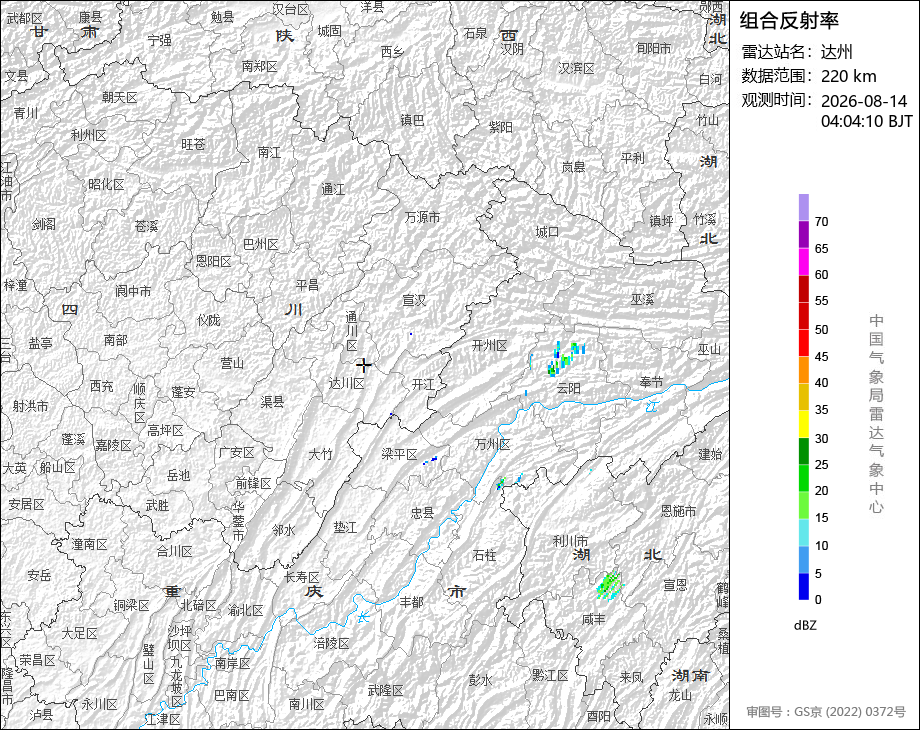Click the 万源市 city label
The width and height of the screenshot is (920, 730).
coord(422,217)
